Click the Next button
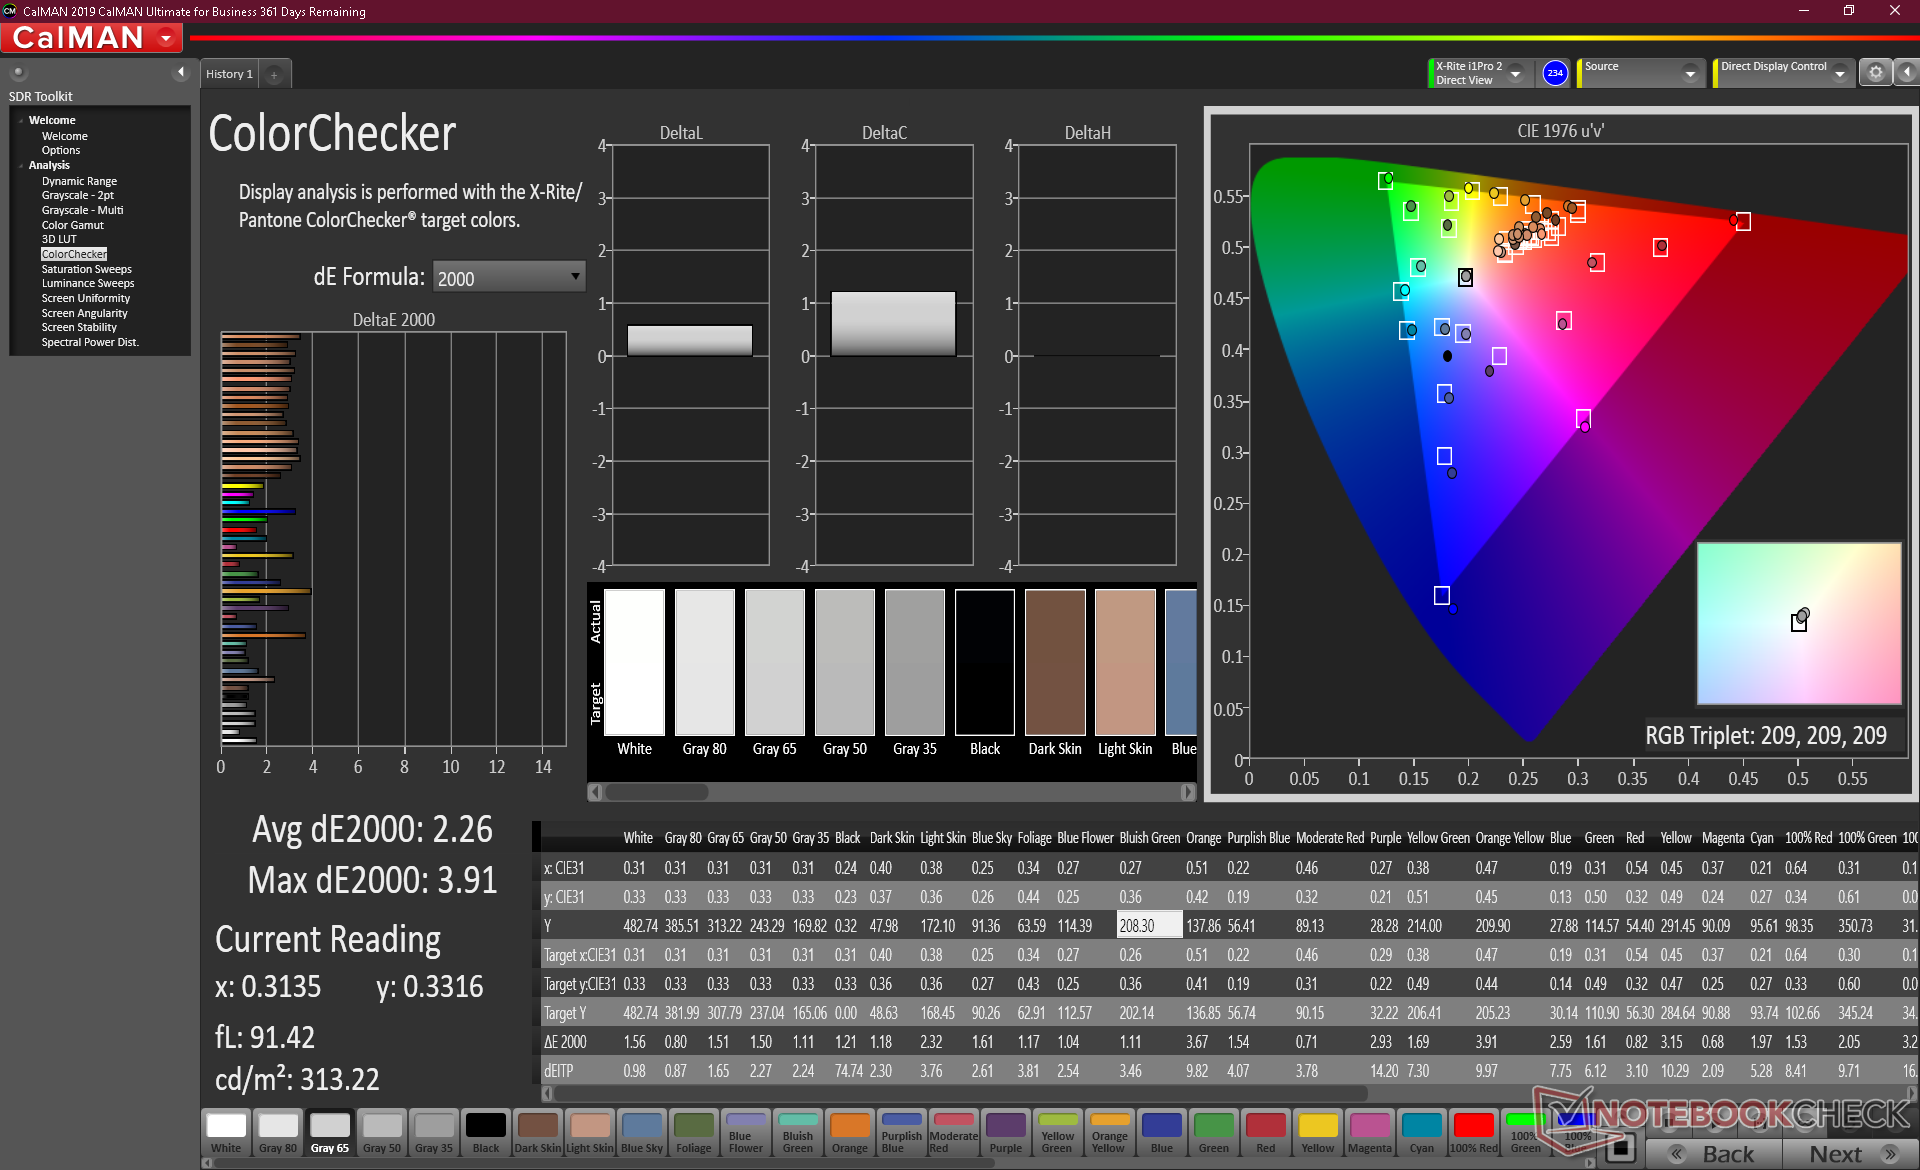 [x=1849, y=1153]
